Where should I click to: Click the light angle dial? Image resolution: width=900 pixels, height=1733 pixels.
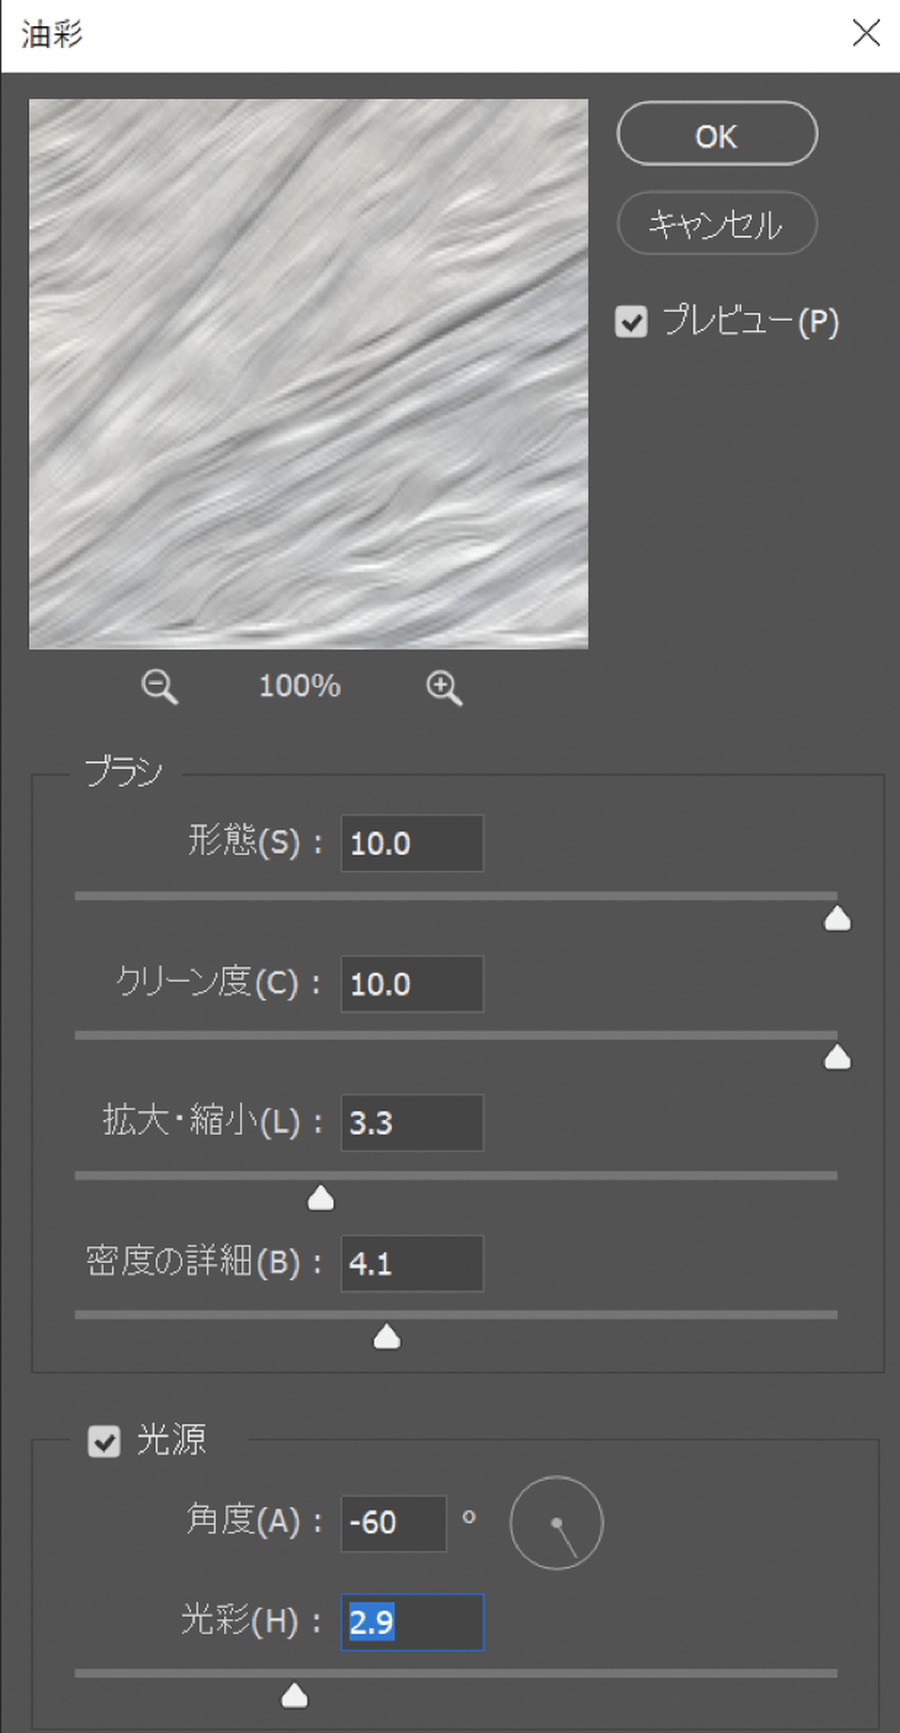(556, 1523)
